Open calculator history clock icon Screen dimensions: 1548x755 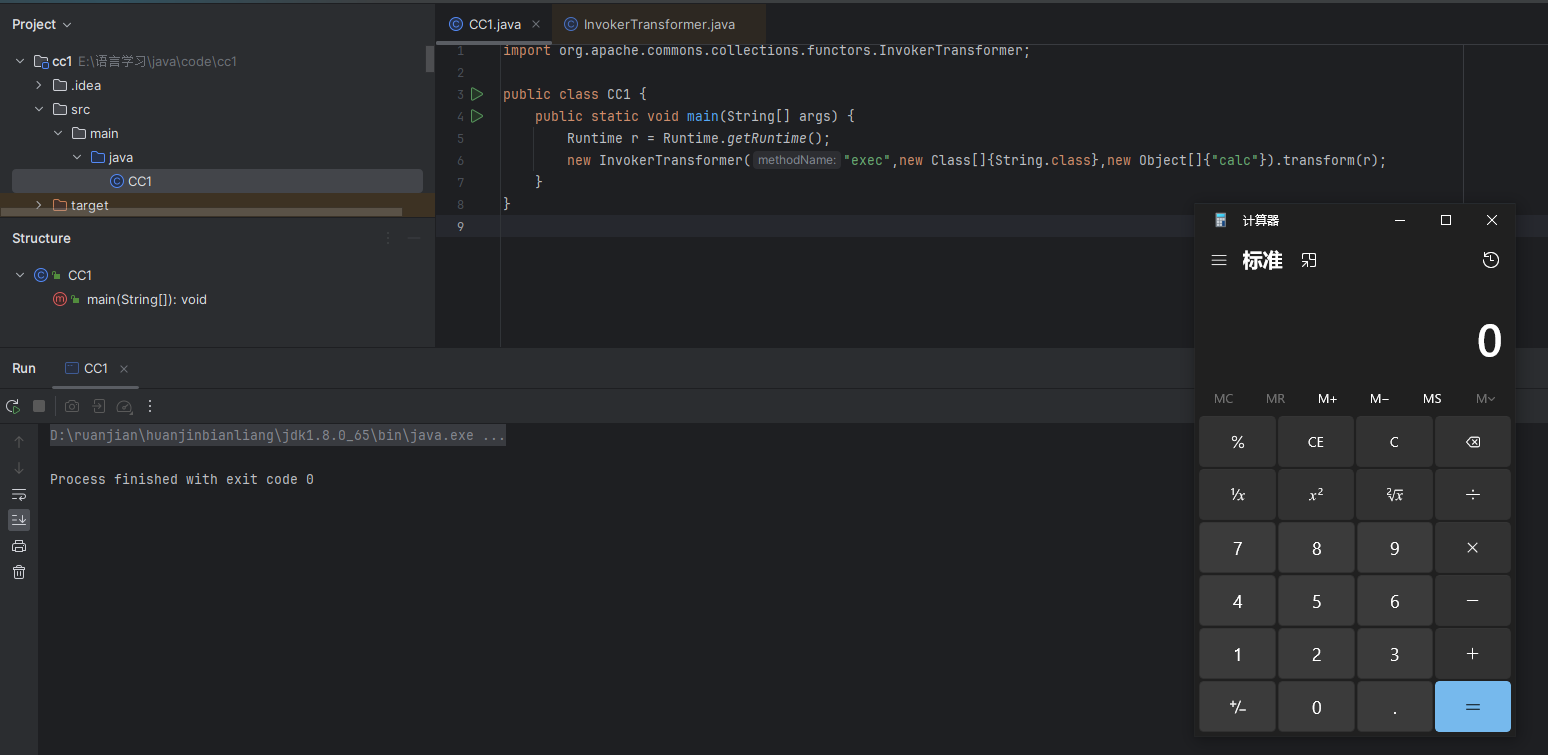coord(1491,260)
